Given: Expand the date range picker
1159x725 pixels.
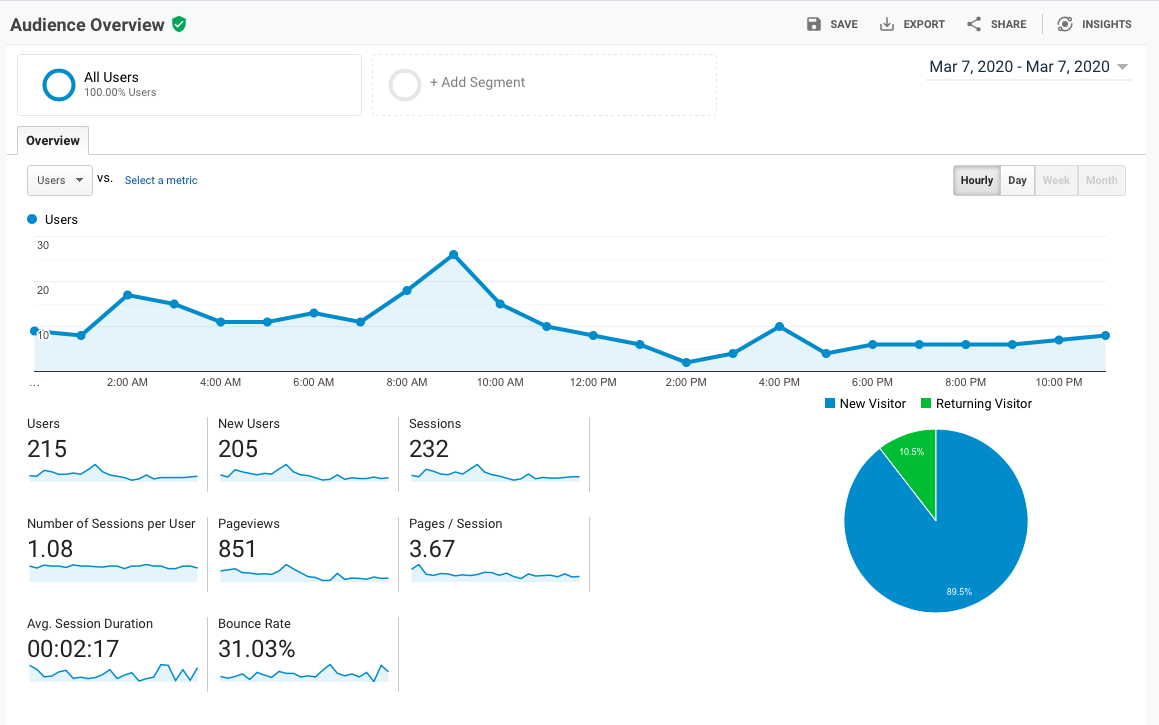Looking at the screenshot, I should coord(1028,67).
